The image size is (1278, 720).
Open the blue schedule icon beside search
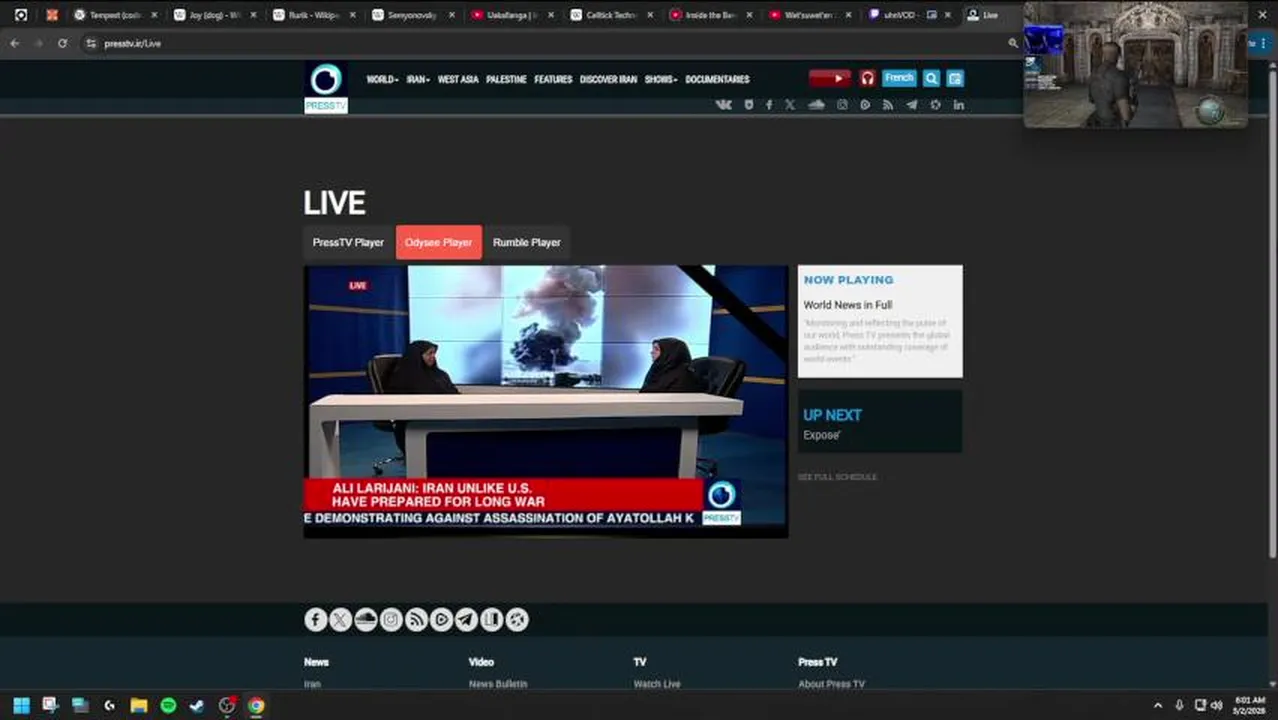tap(955, 78)
